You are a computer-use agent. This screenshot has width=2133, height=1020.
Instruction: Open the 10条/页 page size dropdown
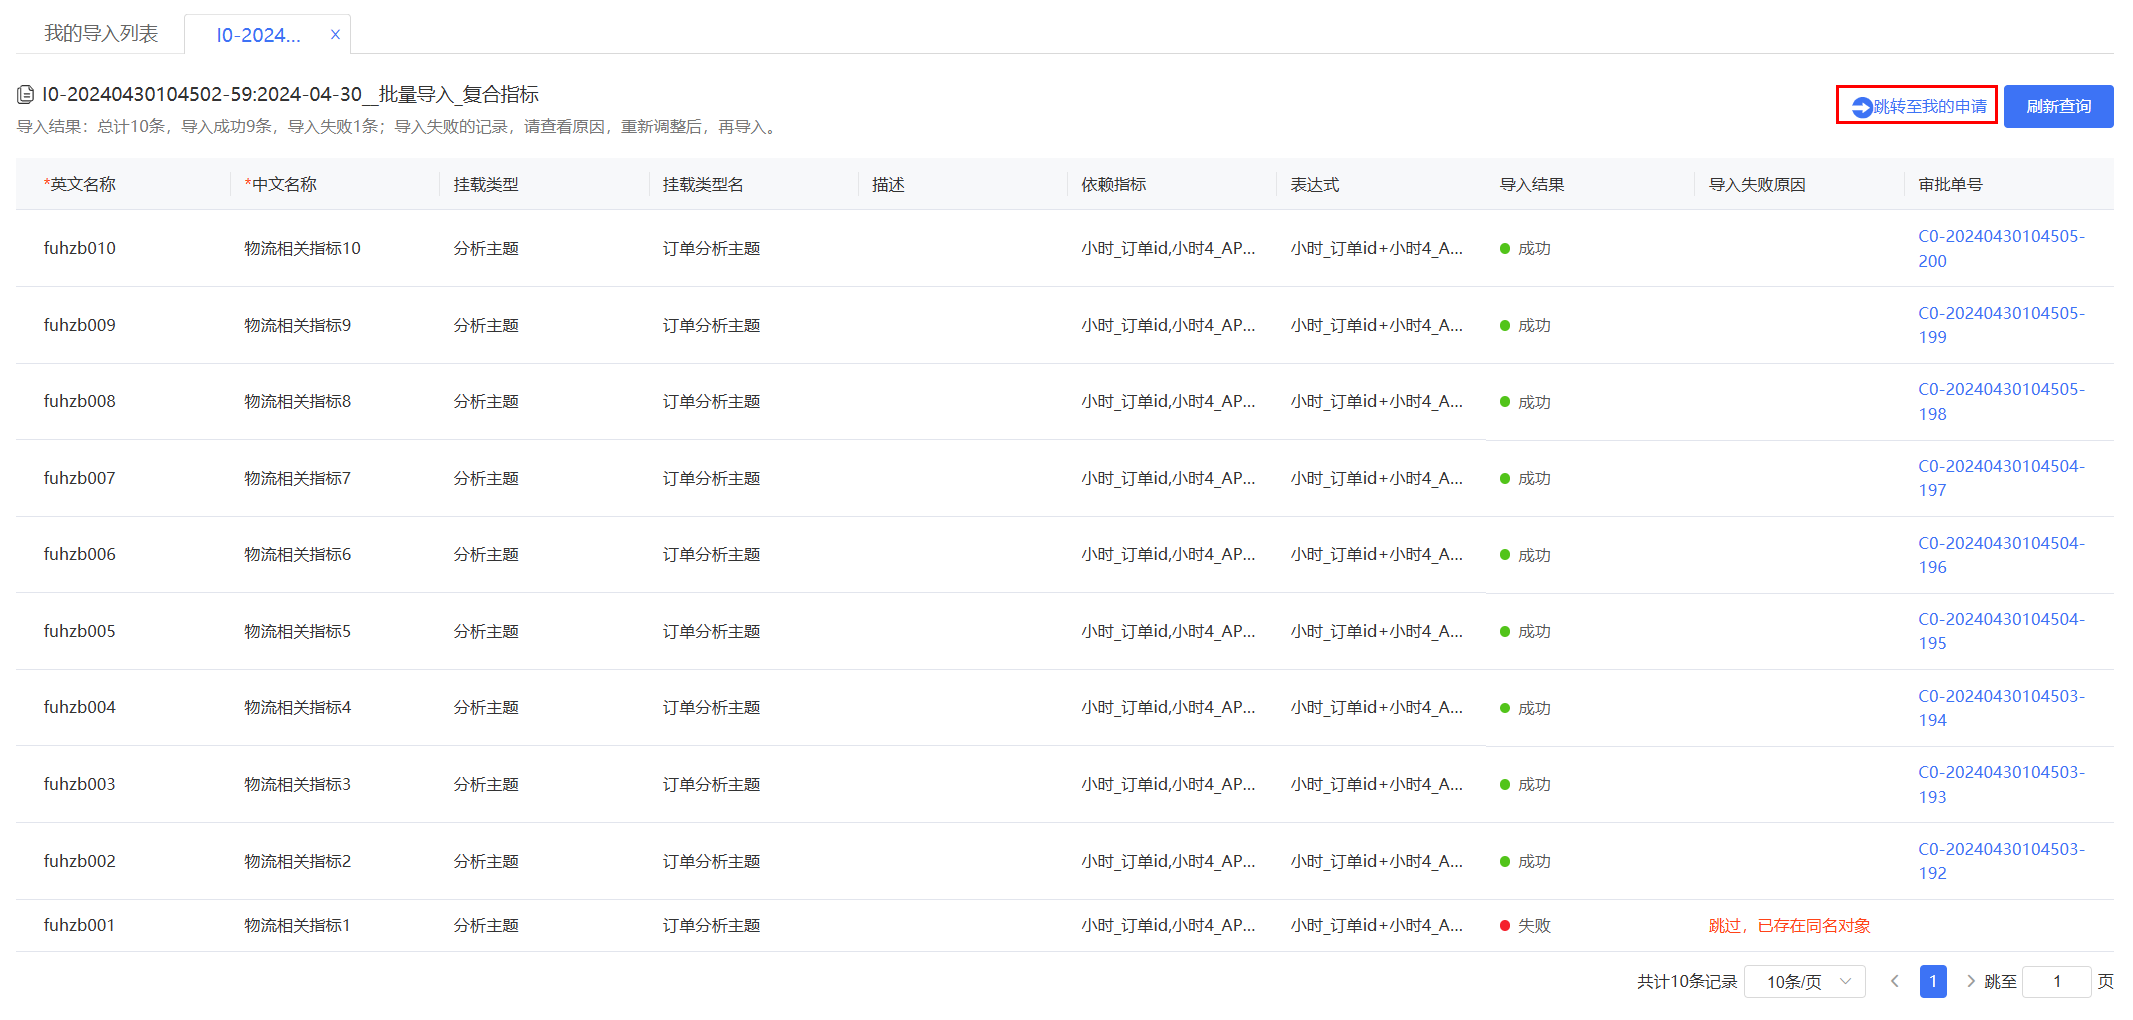pyautogui.click(x=1805, y=982)
